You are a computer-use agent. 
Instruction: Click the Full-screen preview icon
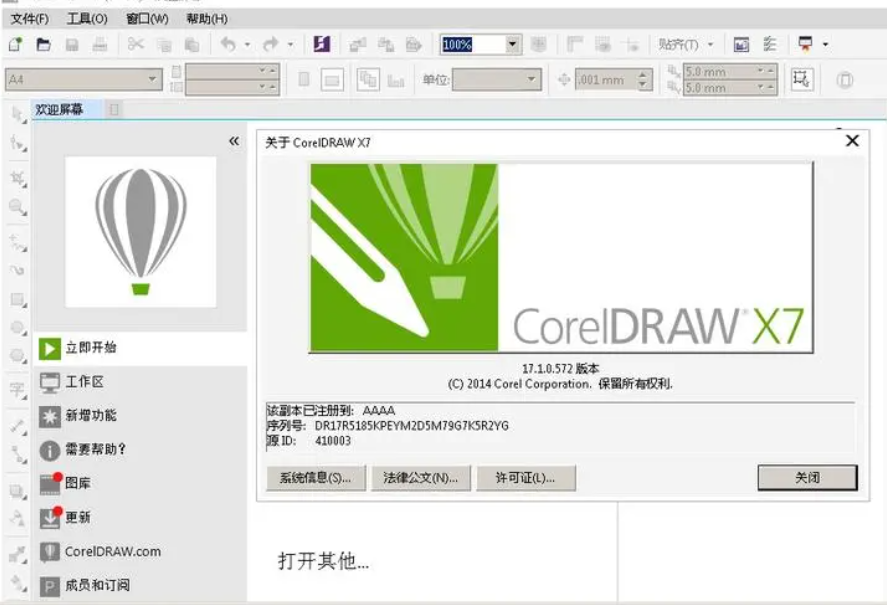point(539,44)
